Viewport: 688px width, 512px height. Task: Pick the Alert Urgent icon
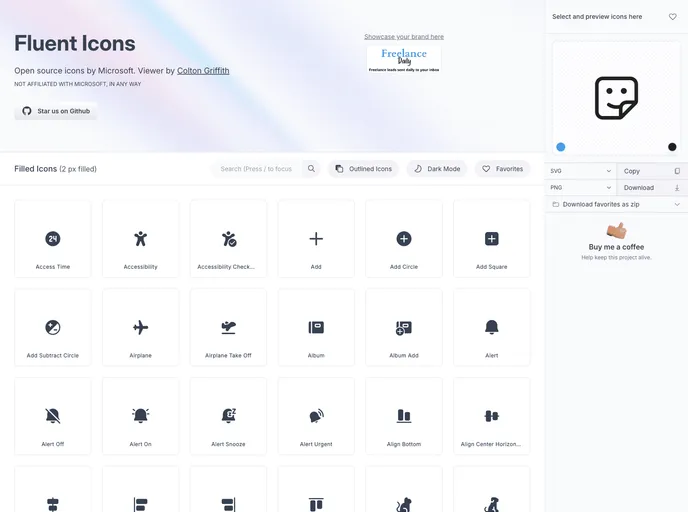coord(316,416)
